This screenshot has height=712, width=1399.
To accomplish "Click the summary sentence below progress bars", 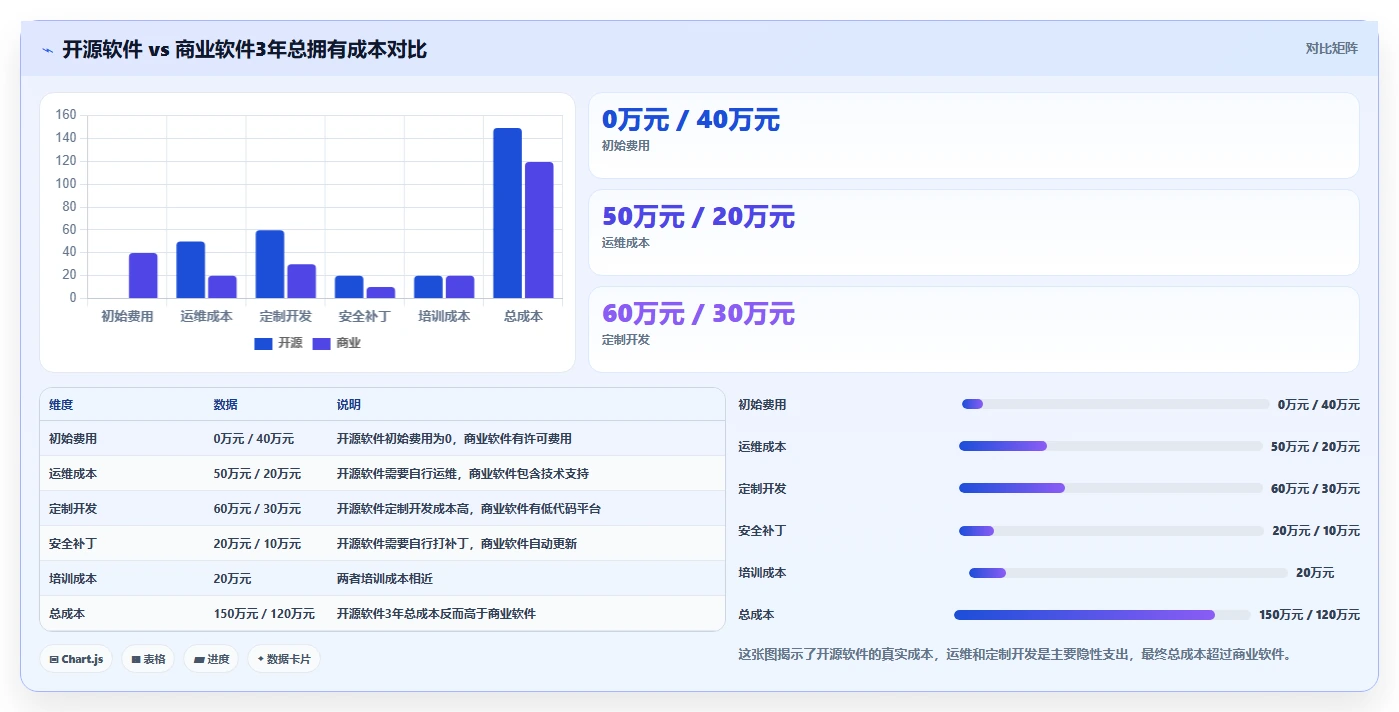I will (x=1015, y=655).
